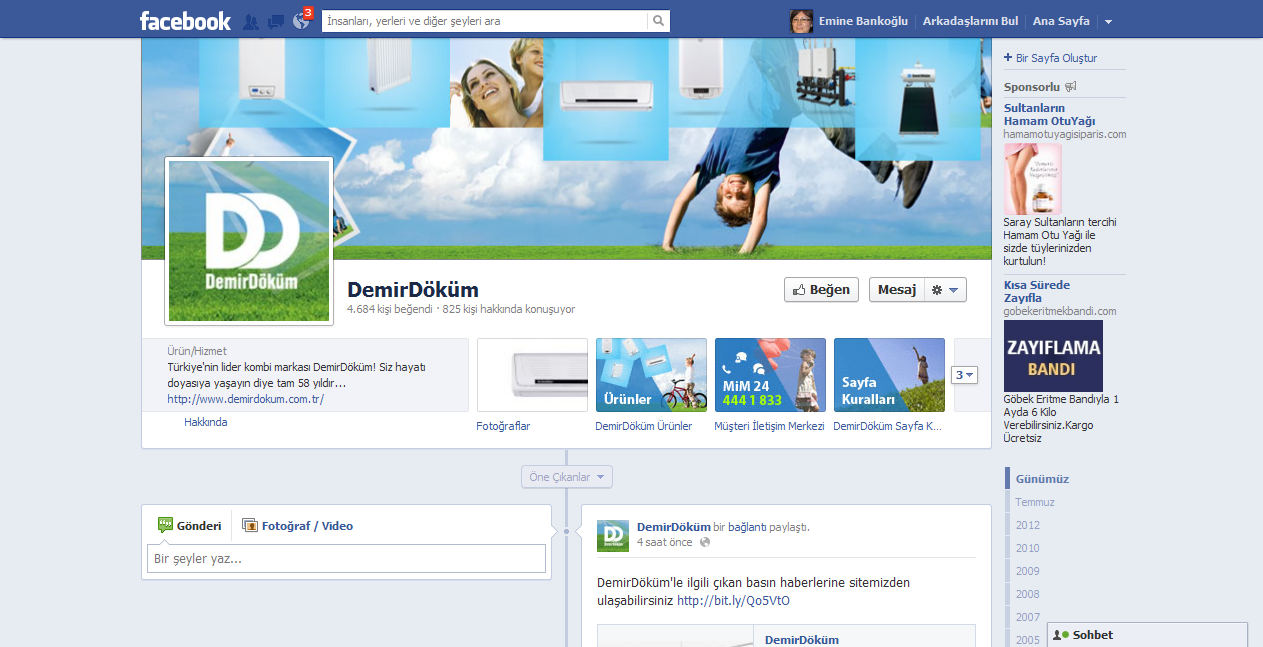Open hamamotuyagisiparis.com ad URL

[x=1065, y=134]
